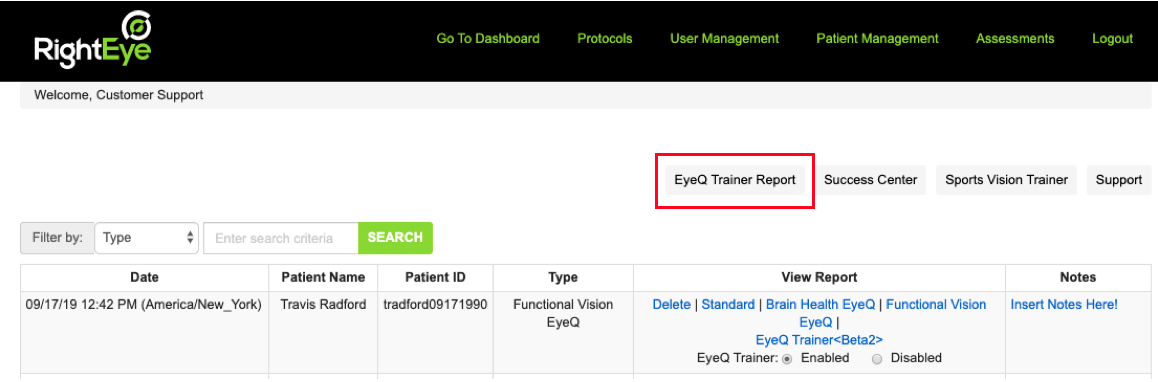Select the EyeQ Trainer Disabled radio button
The width and height of the screenshot is (1158, 382).
pos(877,358)
